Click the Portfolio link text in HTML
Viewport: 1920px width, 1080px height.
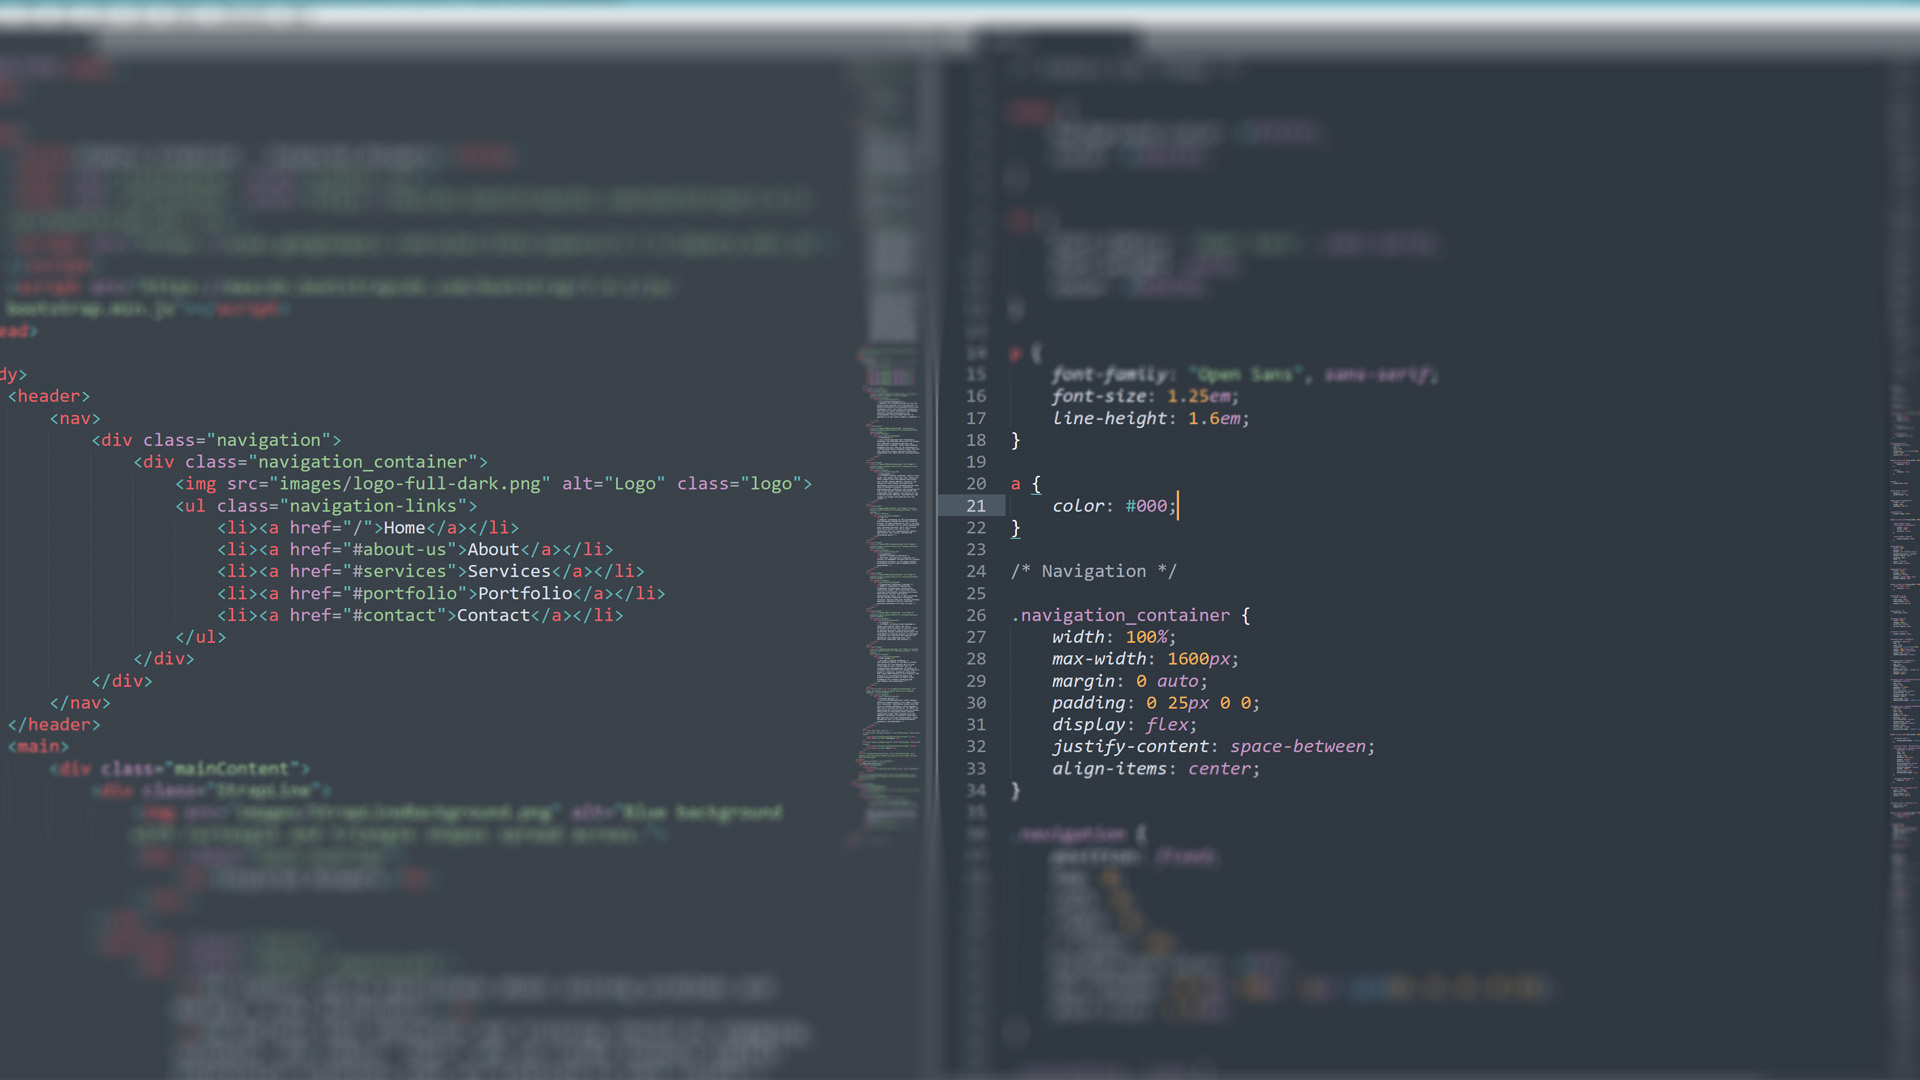[x=524, y=593]
